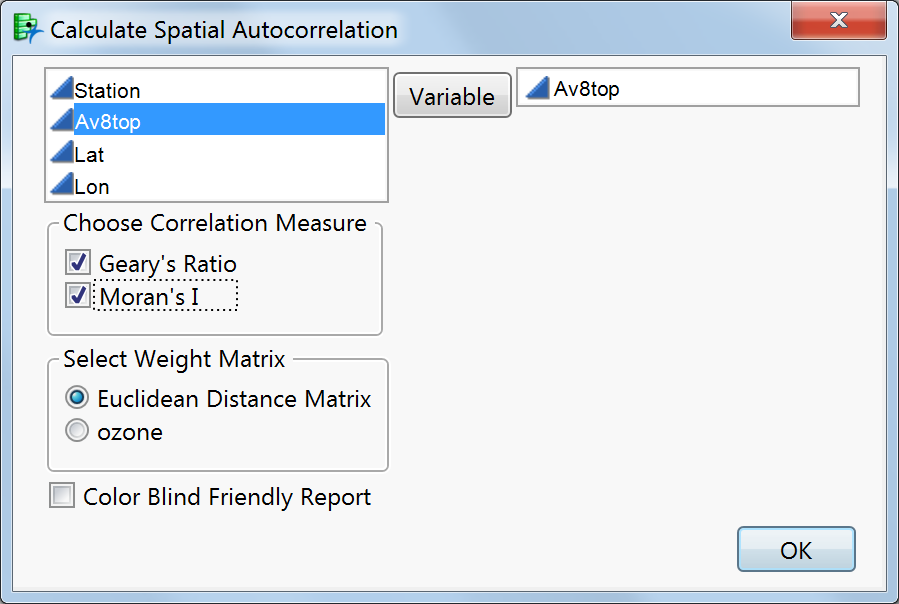Select Lat in the column list
Screen dimensions: 899x604
click(x=90, y=153)
